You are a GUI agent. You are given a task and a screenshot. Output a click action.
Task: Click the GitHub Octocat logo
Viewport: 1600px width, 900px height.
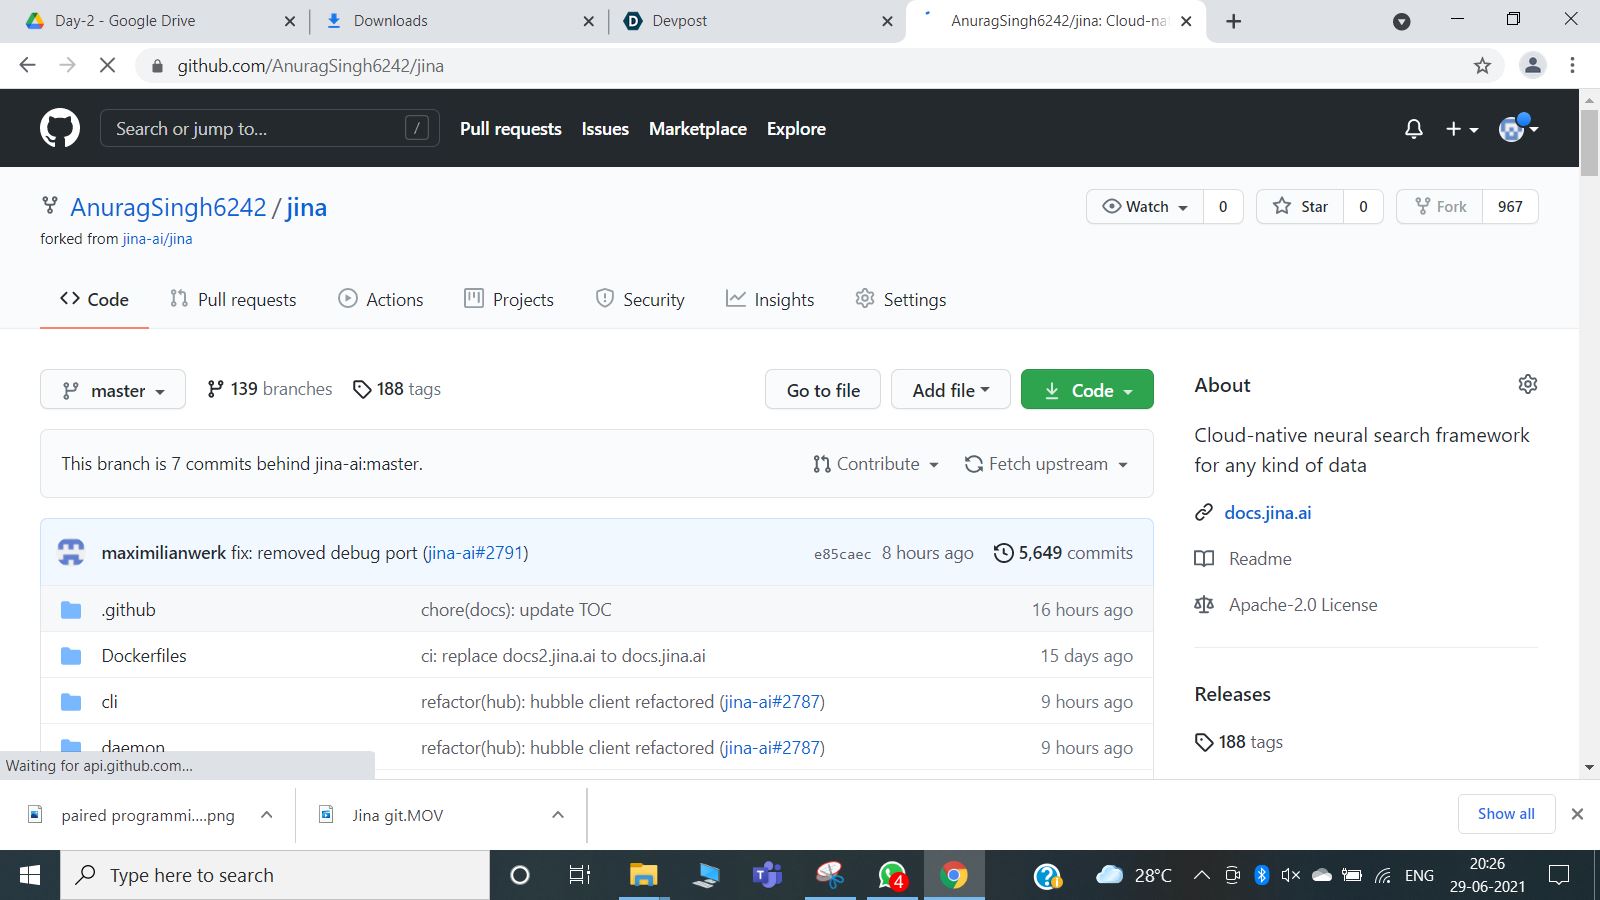(x=60, y=129)
